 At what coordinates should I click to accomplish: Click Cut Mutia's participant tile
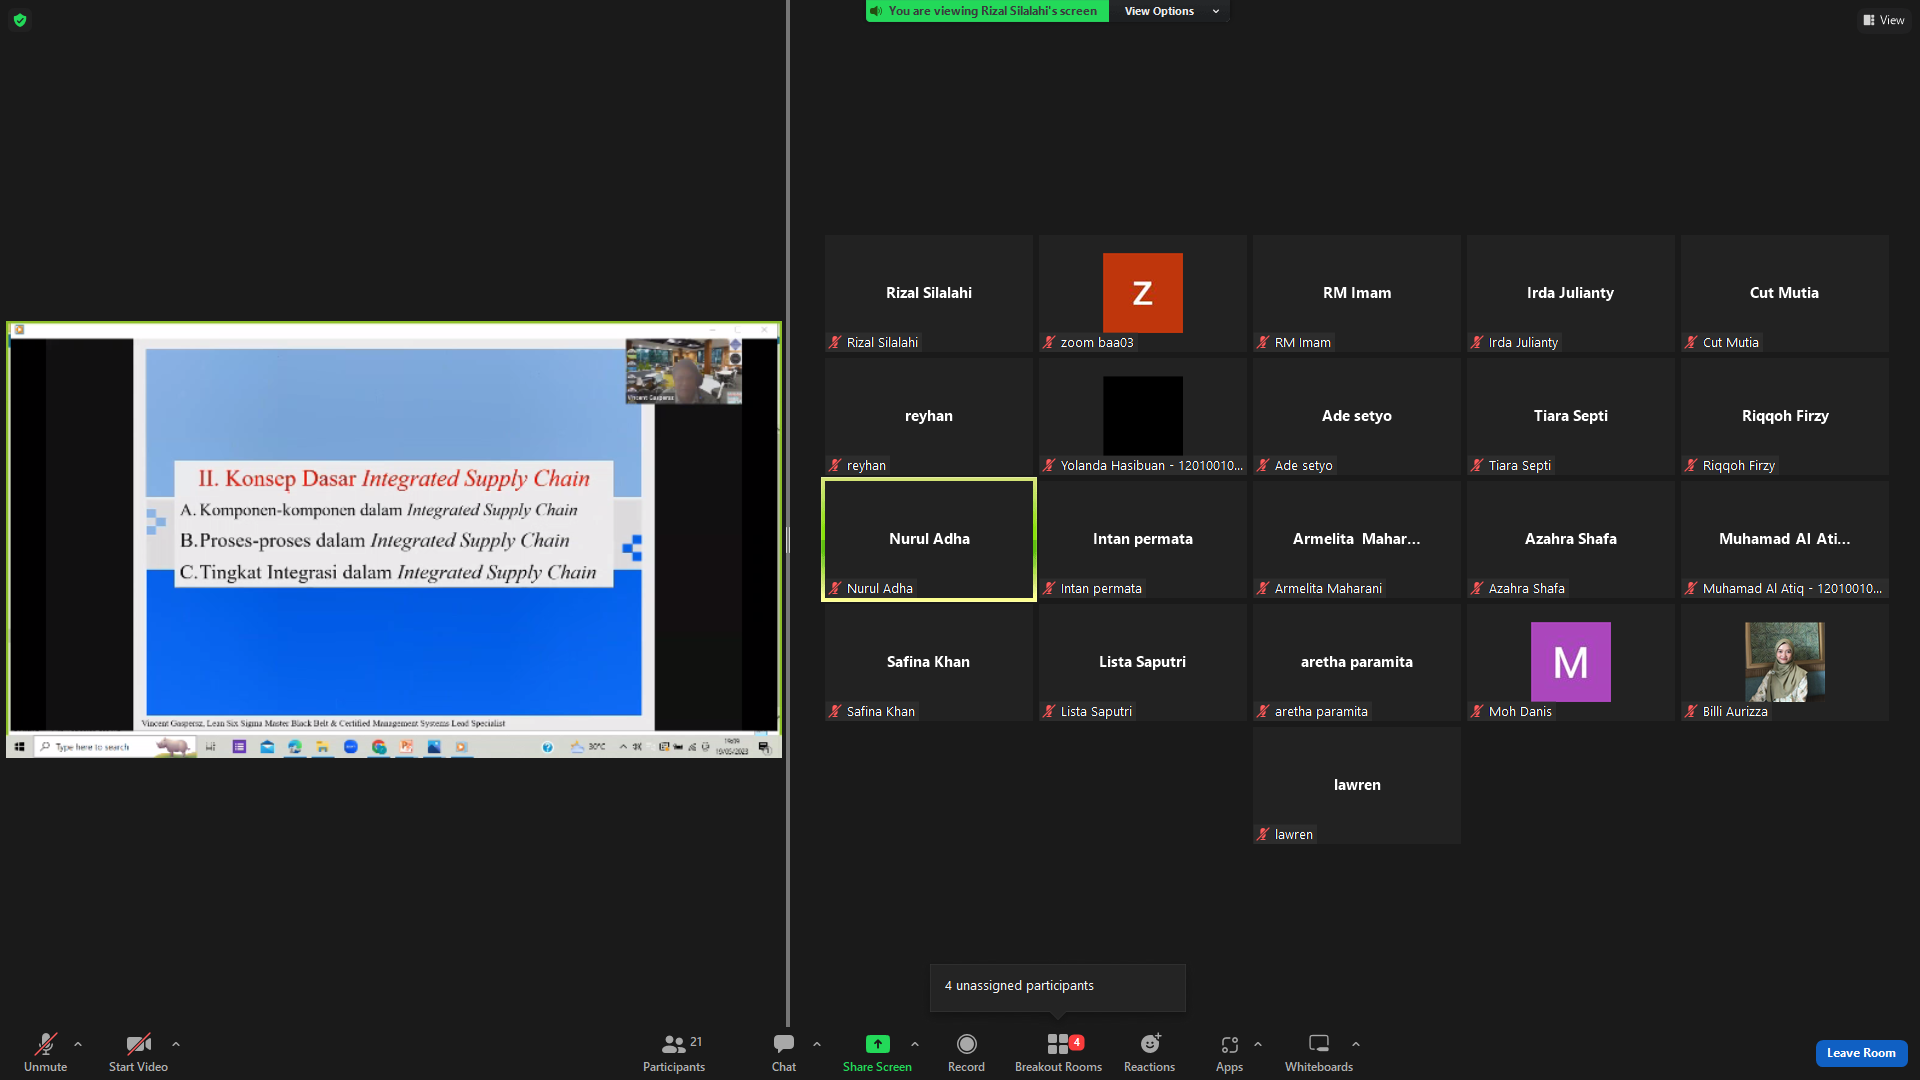(x=1785, y=293)
